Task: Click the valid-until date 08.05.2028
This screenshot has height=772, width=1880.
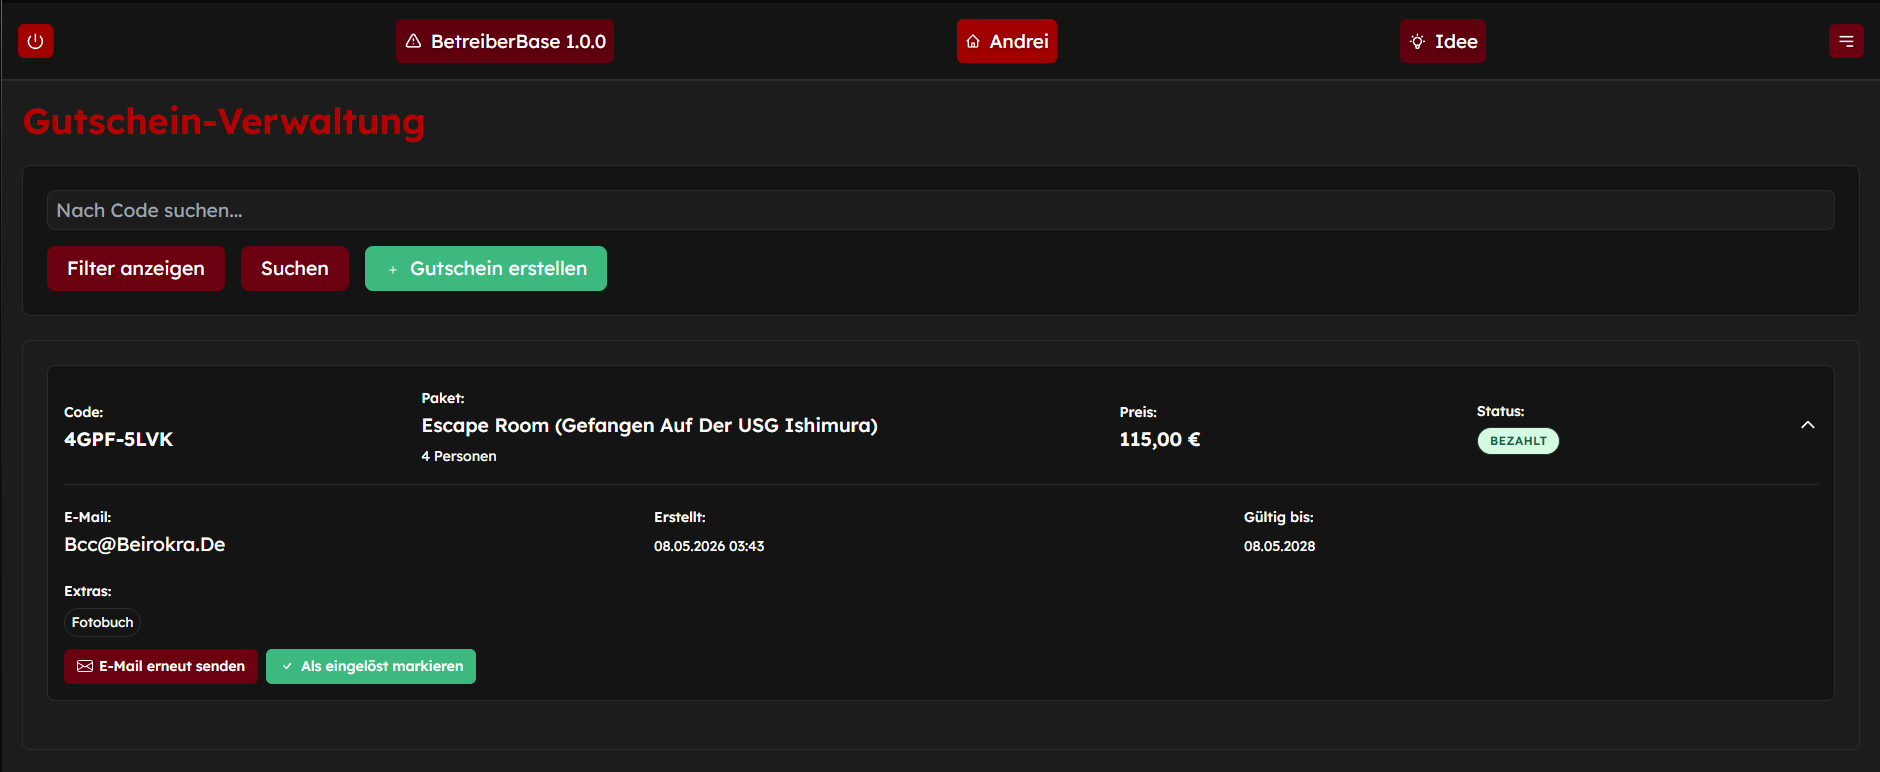Action: point(1279,546)
